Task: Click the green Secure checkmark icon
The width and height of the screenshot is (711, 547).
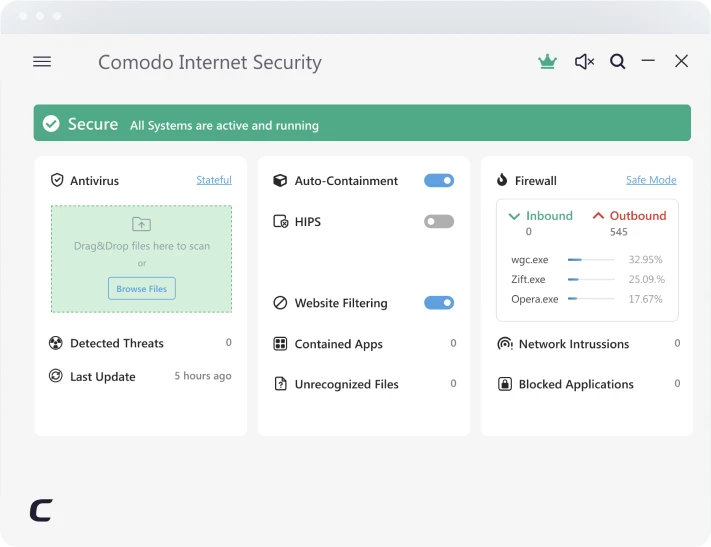Action: tap(51, 123)
